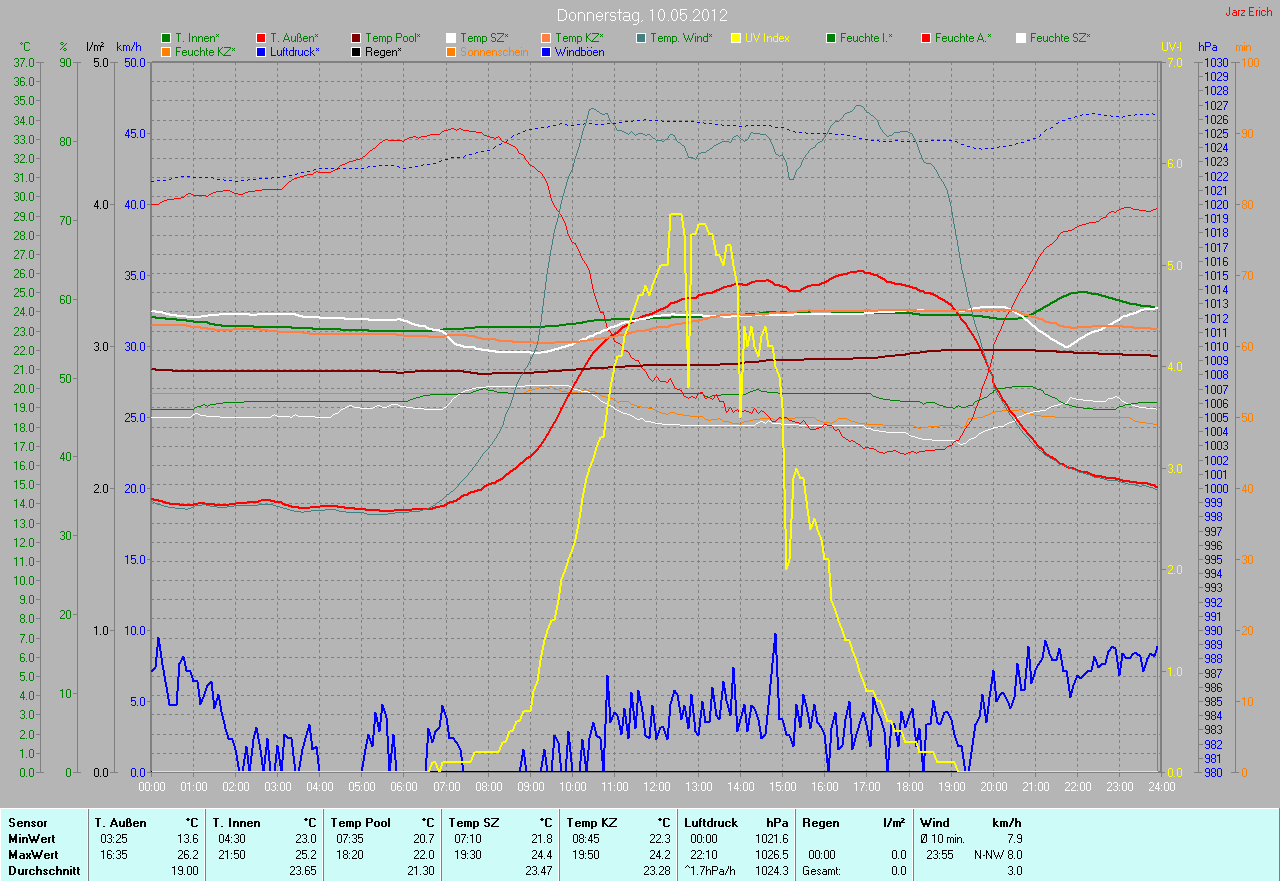Image resolution: width=1280 pixels, height=881 pixels.
Task: Click the orange Temp KZ legend swatch
Action: [546, 38]
